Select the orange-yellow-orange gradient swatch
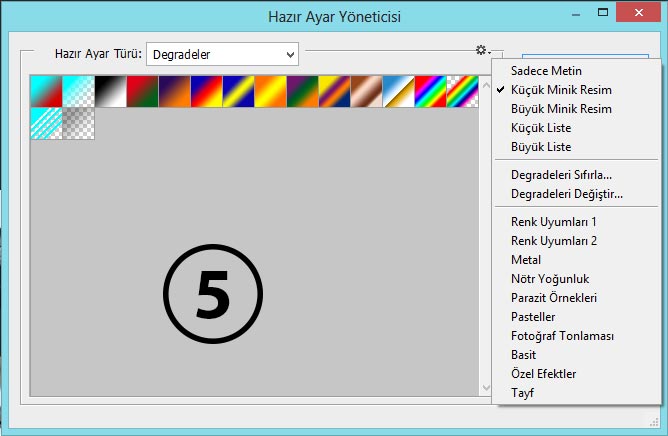Image resolution: width=668 pixels, height=436 pixels. tap(271, 91)
